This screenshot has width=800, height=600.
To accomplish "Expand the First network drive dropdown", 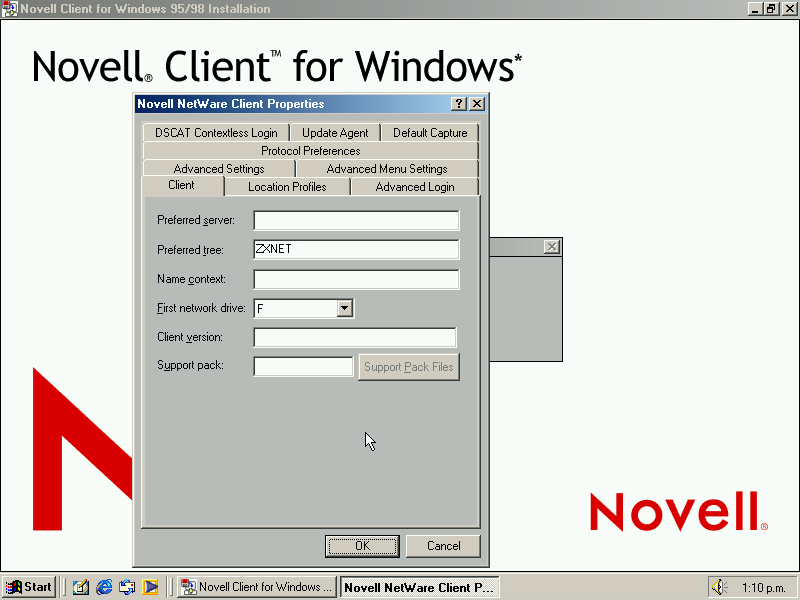I will [345, 308].
